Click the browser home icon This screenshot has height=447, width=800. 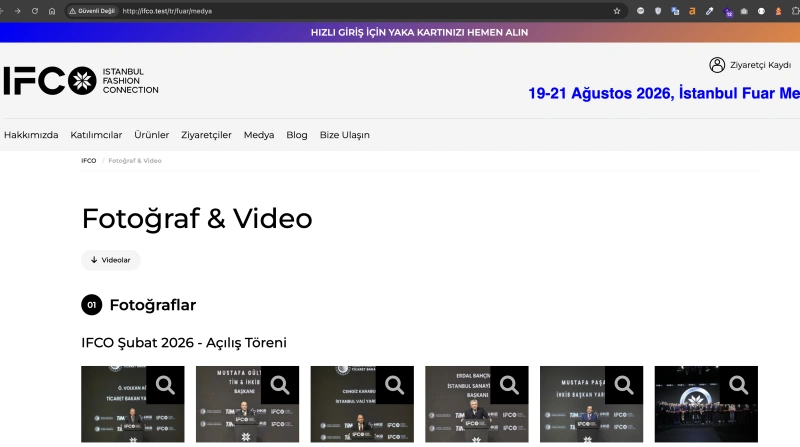click(52, 11)
